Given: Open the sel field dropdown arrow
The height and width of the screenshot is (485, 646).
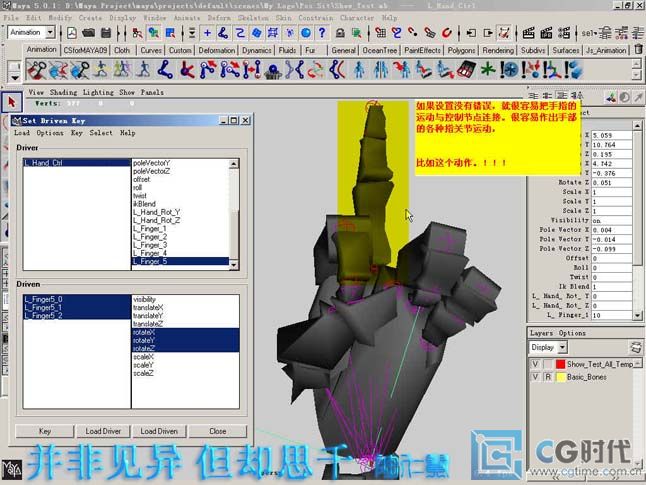Looking at the screenshot, I should tap(595, 33).
